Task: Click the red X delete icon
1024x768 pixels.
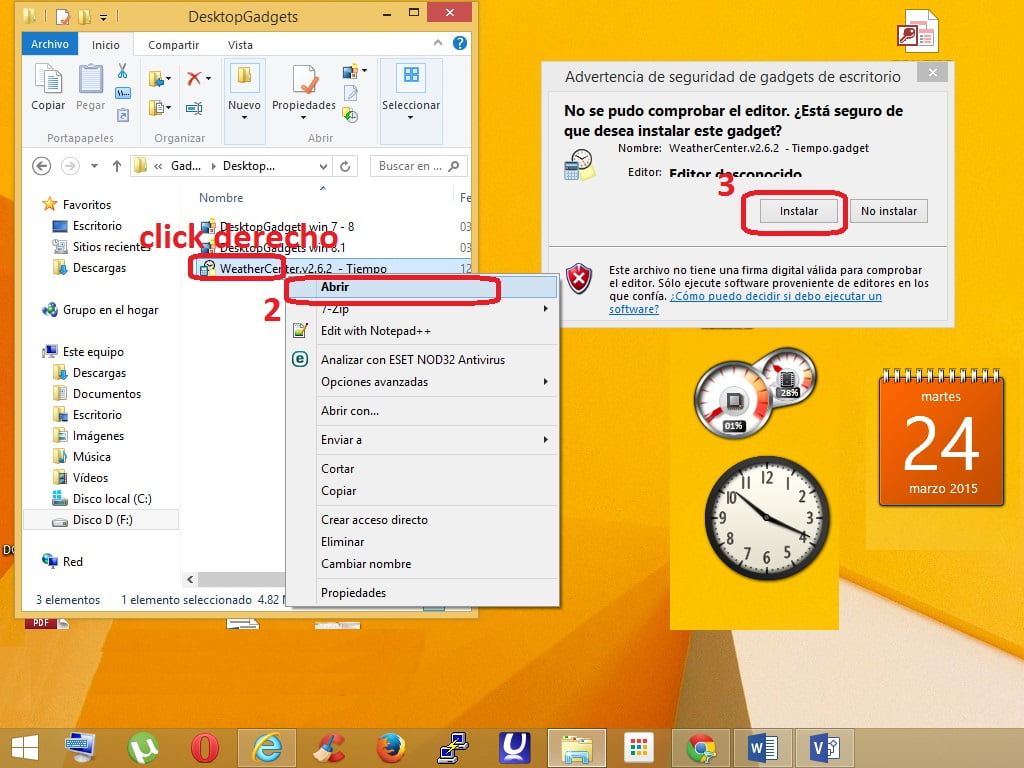Action: click(196, 79)
